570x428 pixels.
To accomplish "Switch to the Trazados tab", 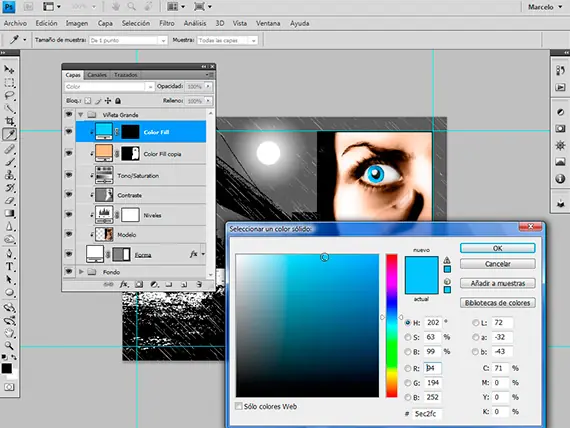I will (126, 75).
